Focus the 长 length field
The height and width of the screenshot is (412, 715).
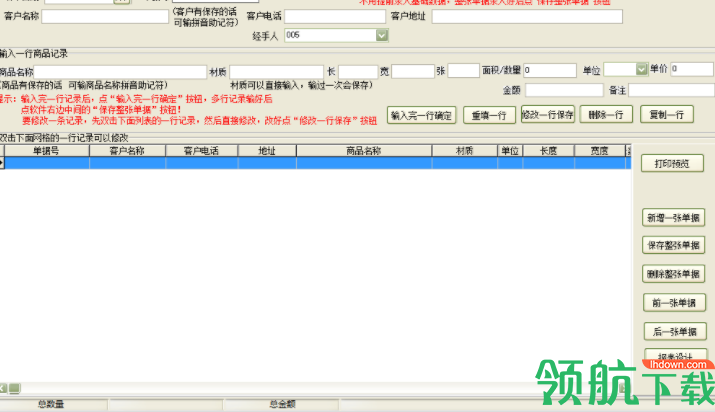[358, 72]
